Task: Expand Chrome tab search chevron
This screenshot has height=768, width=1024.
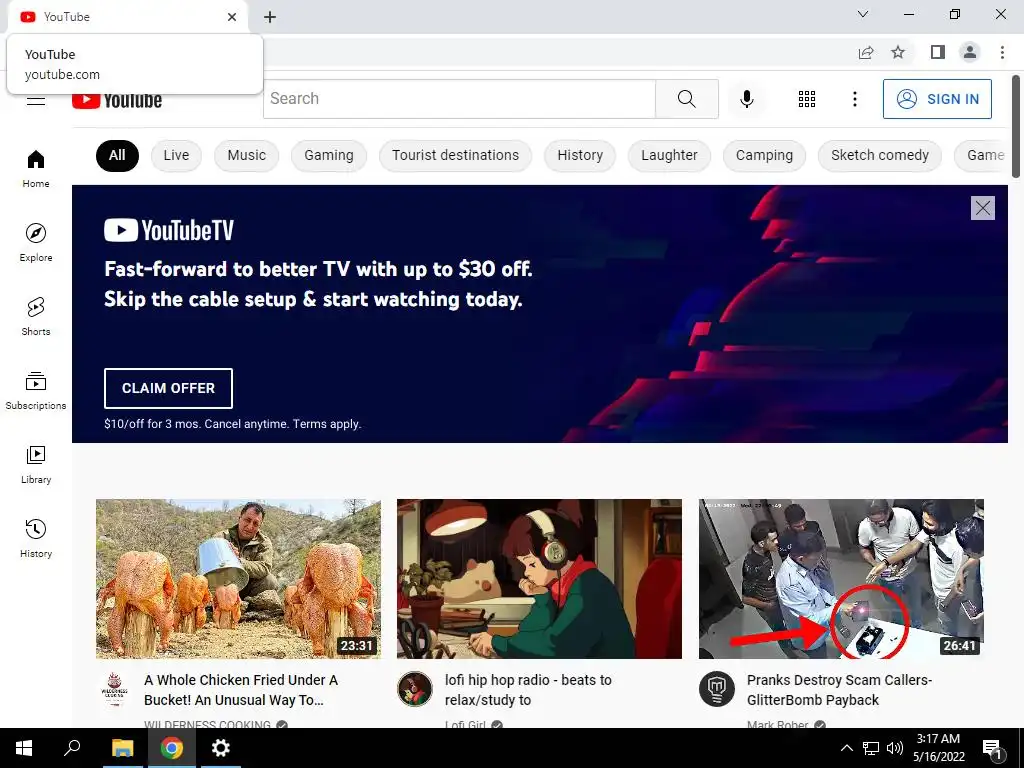Action: 863,14
